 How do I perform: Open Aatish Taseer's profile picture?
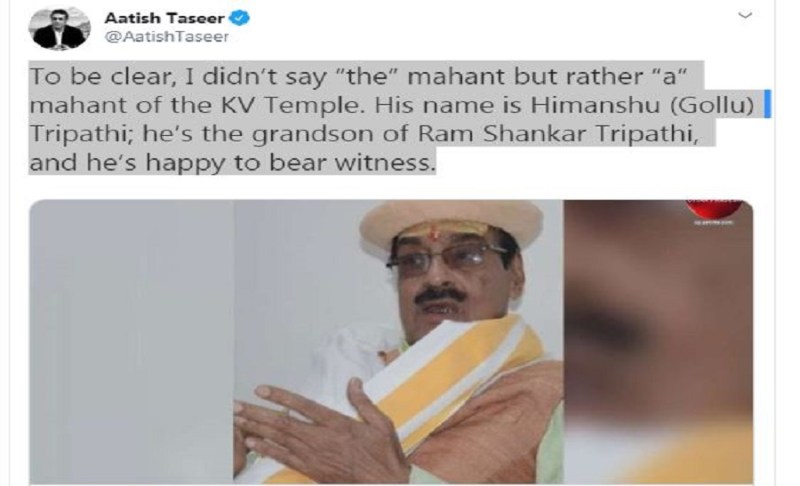60,28
